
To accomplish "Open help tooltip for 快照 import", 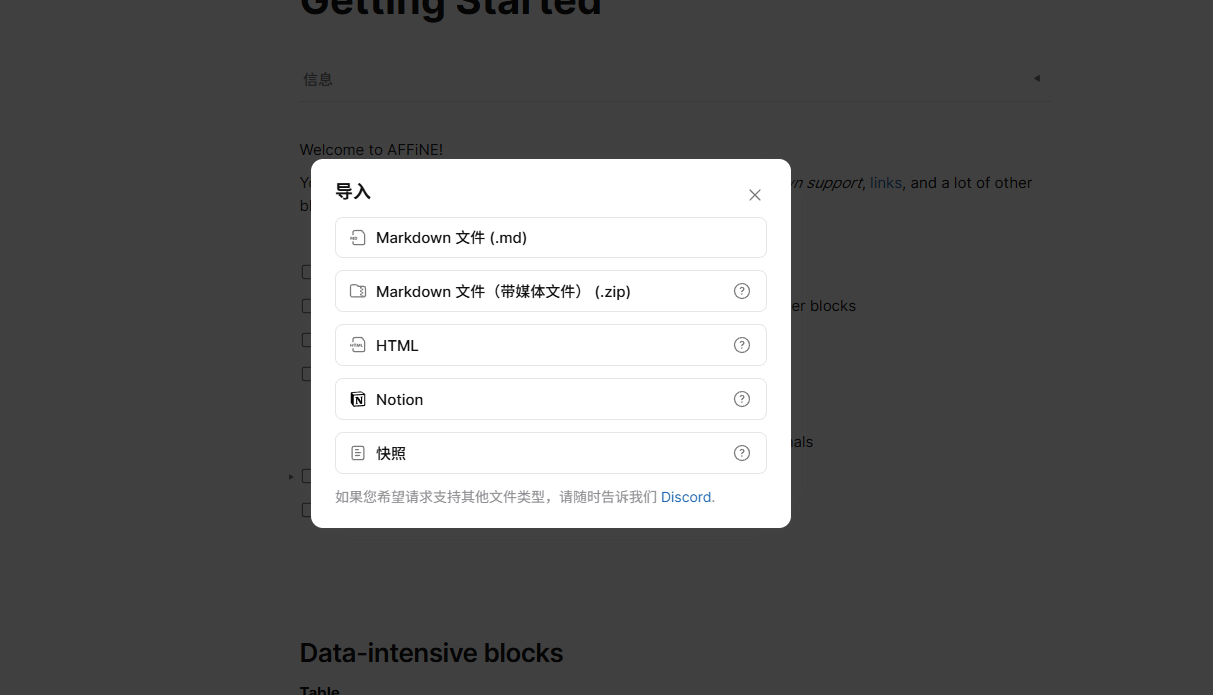I will coord(742,454).
